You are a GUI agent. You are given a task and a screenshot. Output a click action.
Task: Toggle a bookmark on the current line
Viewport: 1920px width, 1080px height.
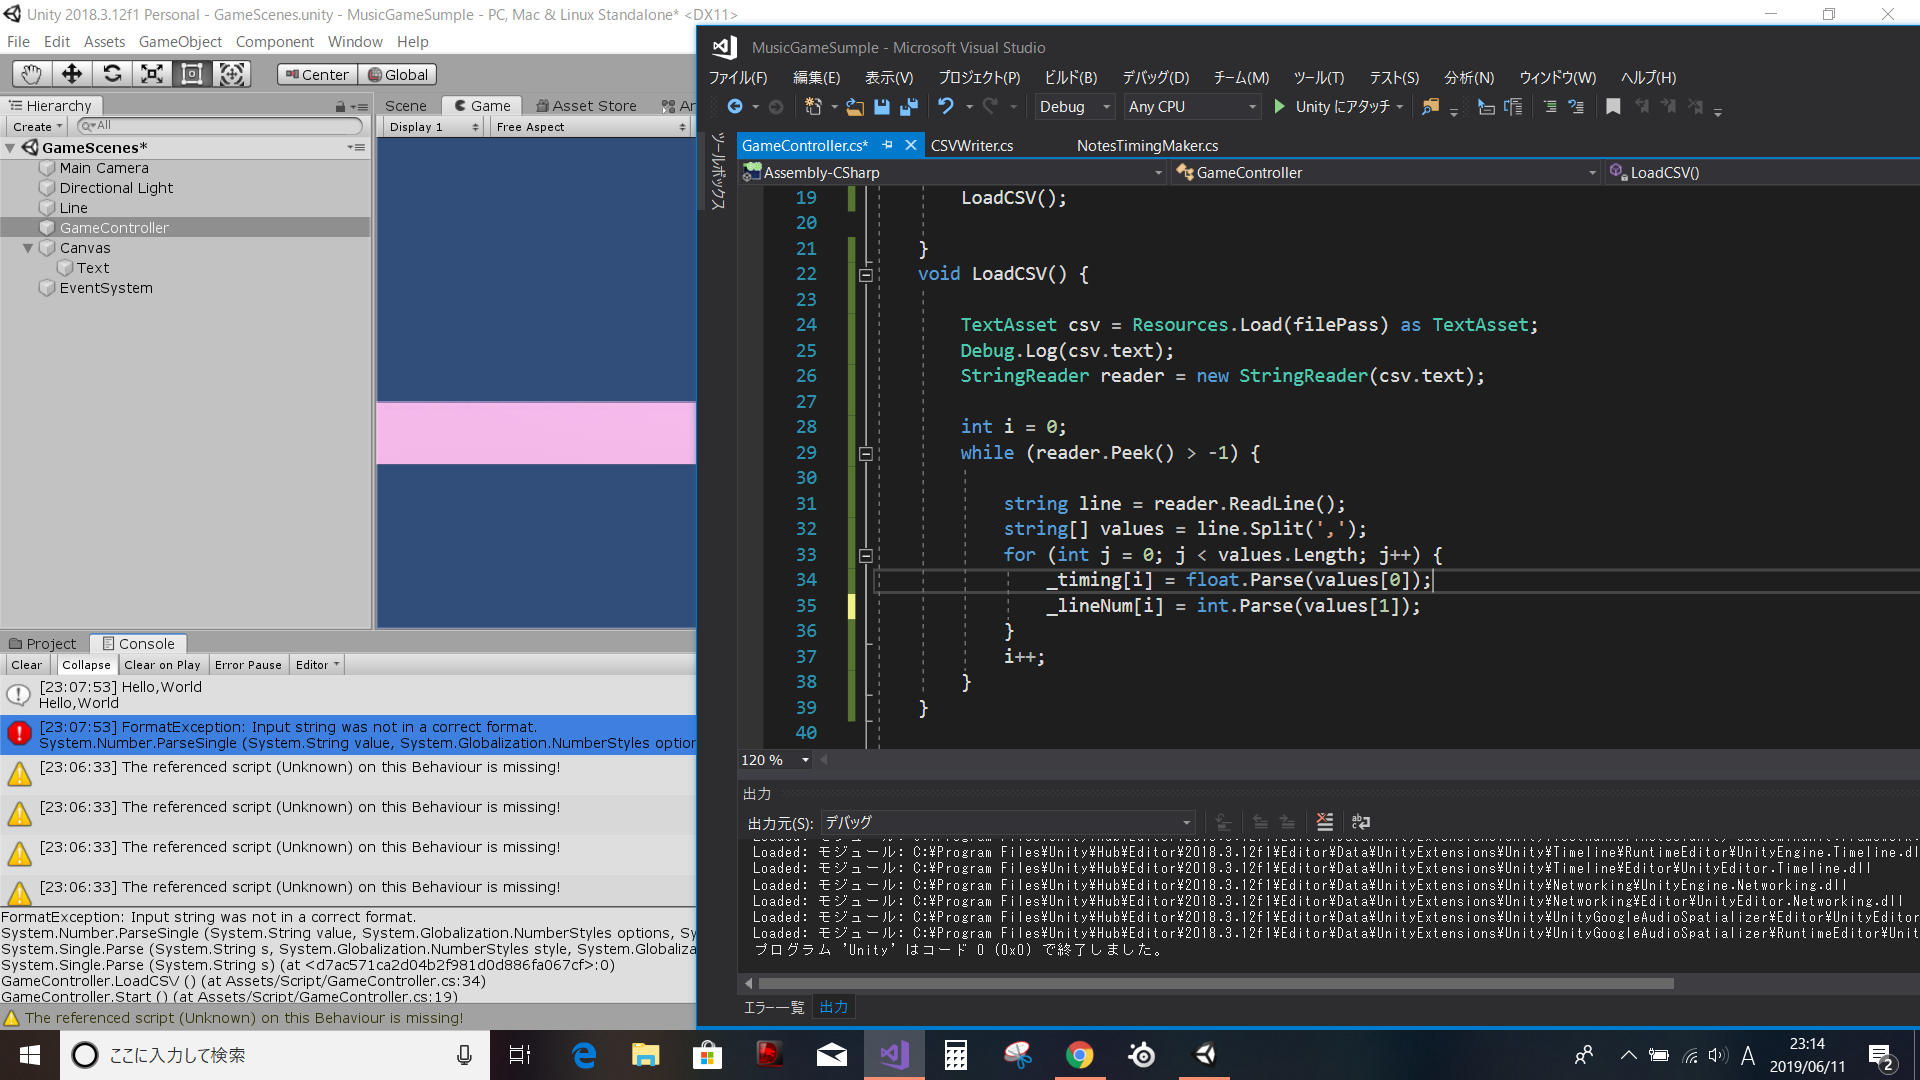point(1613,107)
